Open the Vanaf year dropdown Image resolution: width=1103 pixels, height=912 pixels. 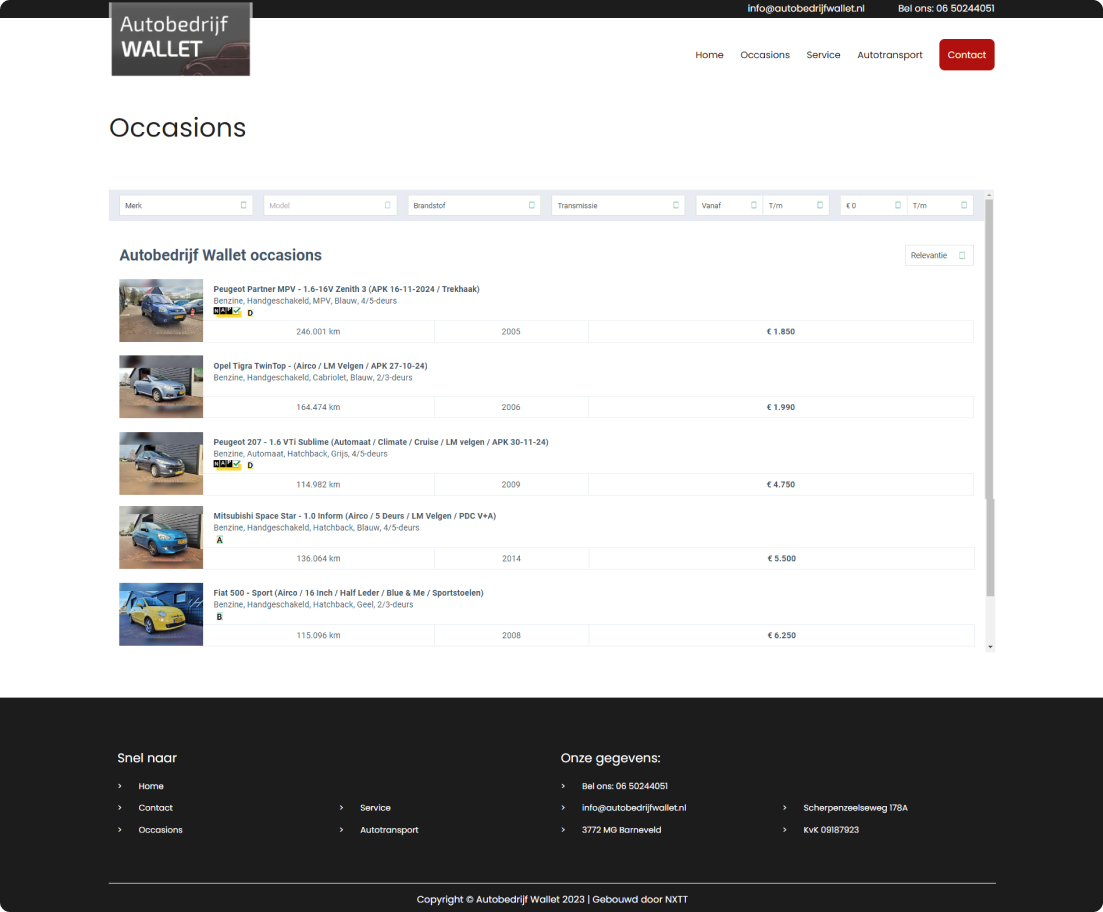pos(729,205)
